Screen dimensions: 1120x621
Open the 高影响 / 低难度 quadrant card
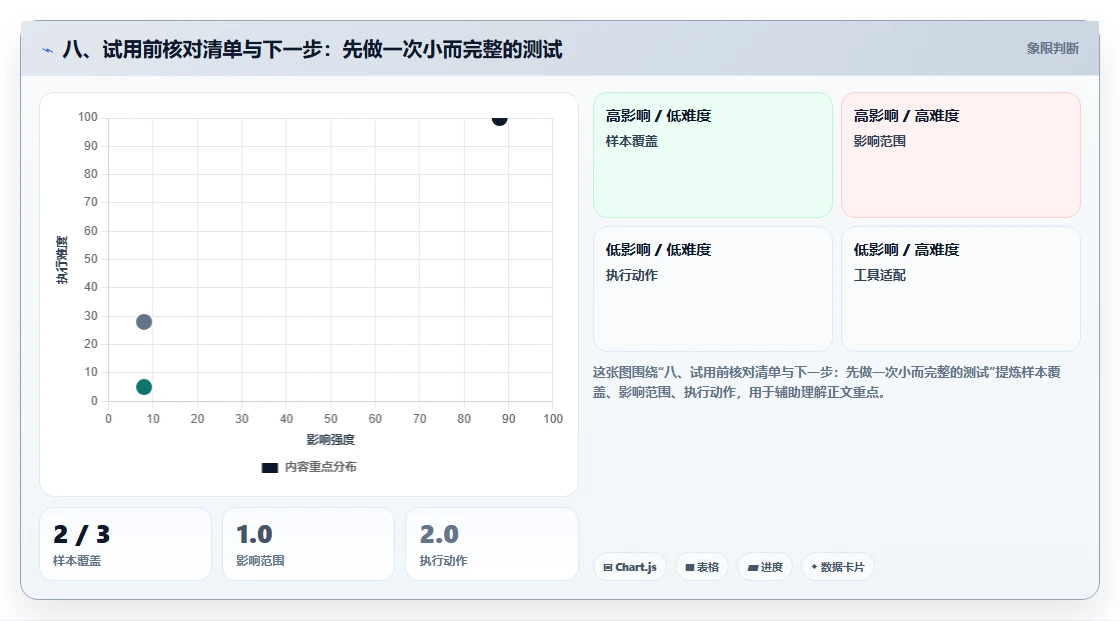(713, 155)
